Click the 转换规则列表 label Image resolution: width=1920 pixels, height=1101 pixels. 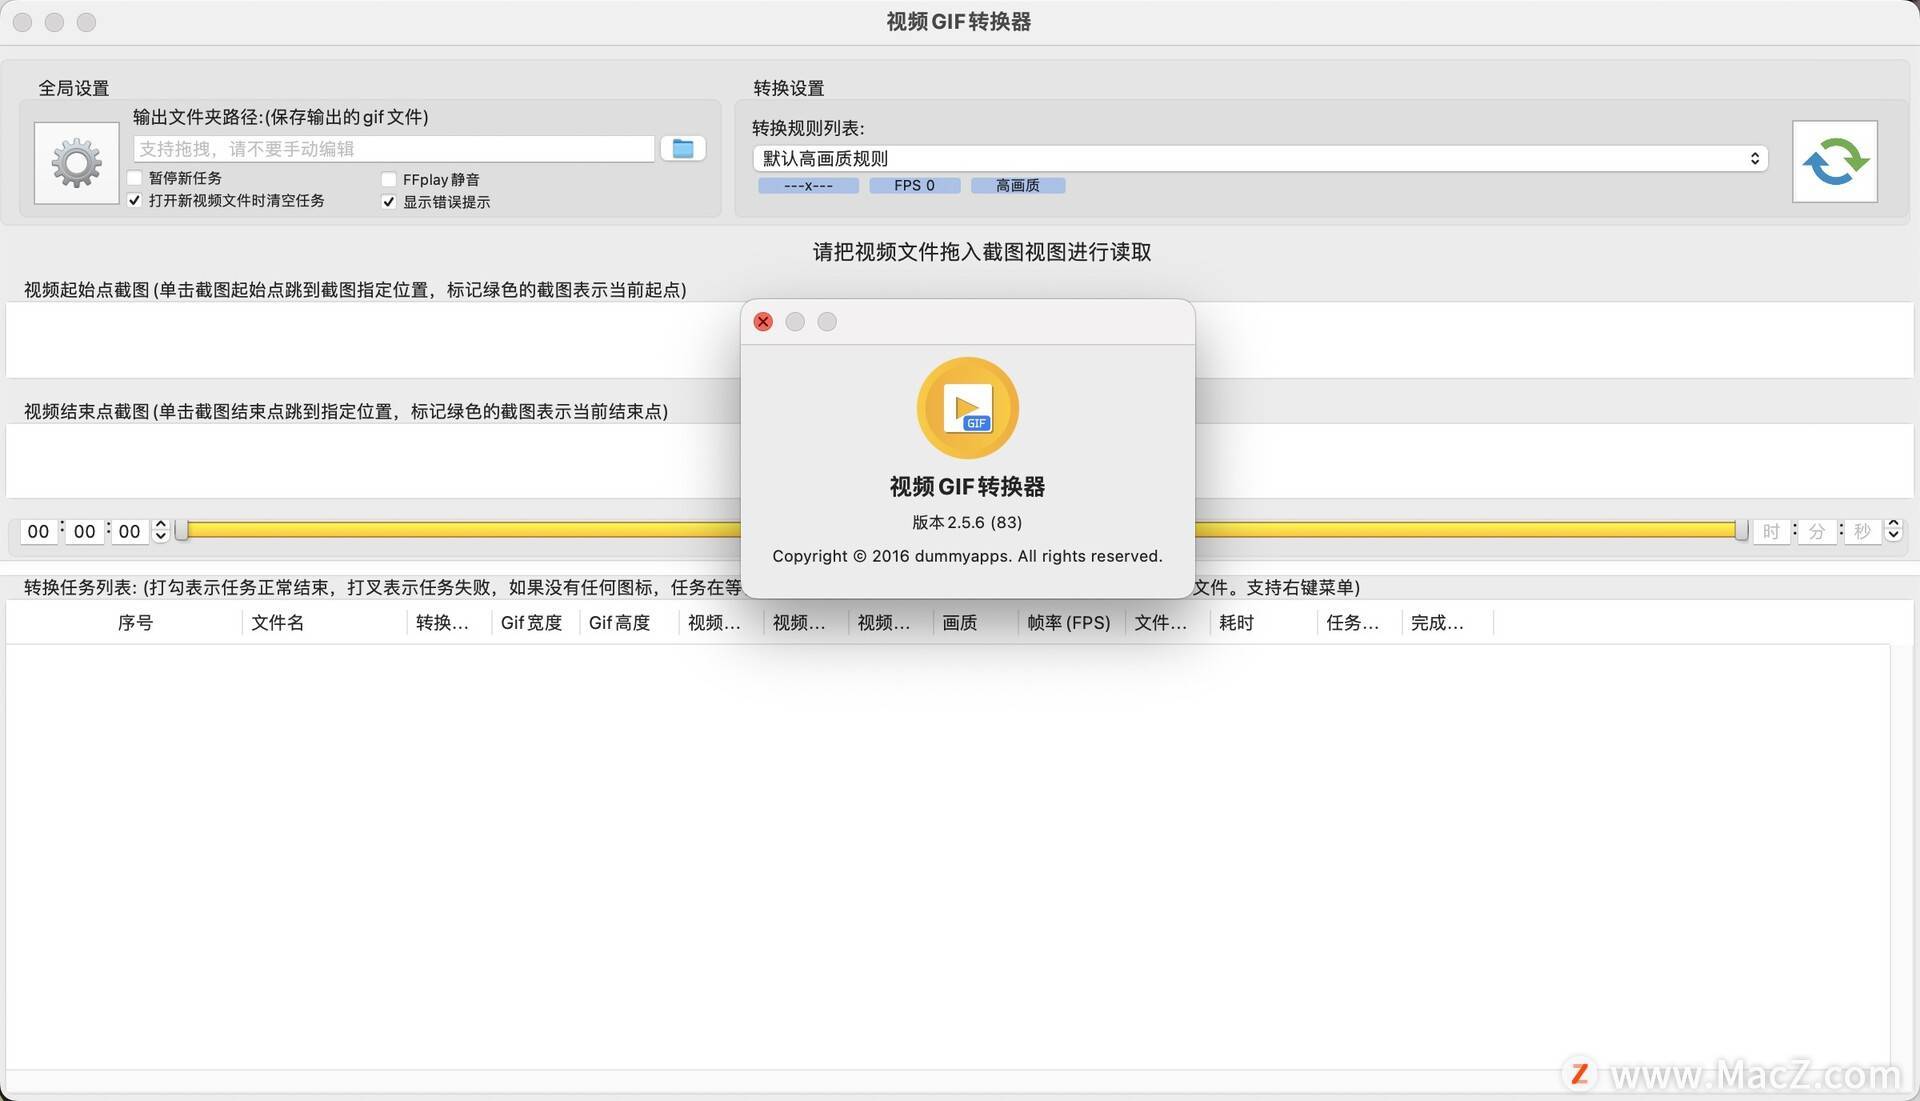(808, 128)
